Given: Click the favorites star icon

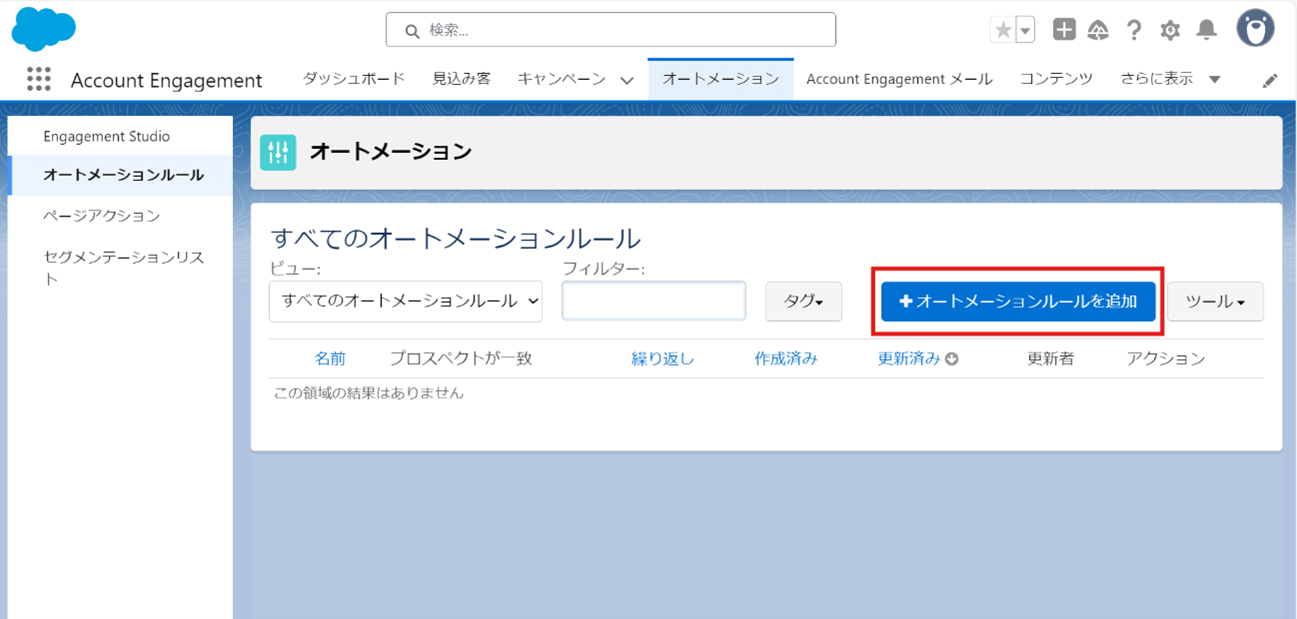Looking at the screenshot, I should pyautogui.click(x=1002, y=30).
